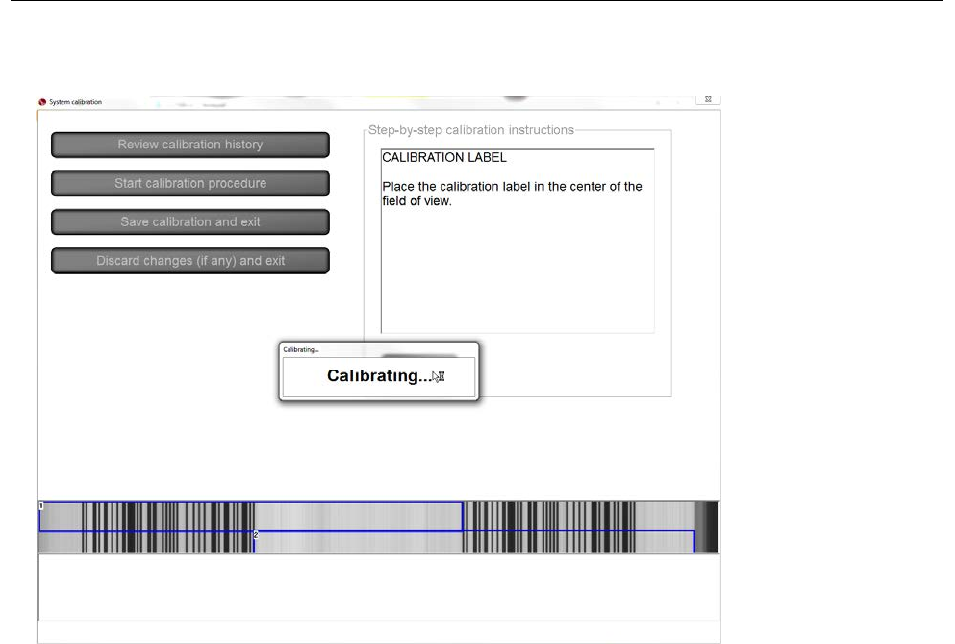Click the 'Calibrating...' popup message
This screenshot has height=644, width=955.
378,377
